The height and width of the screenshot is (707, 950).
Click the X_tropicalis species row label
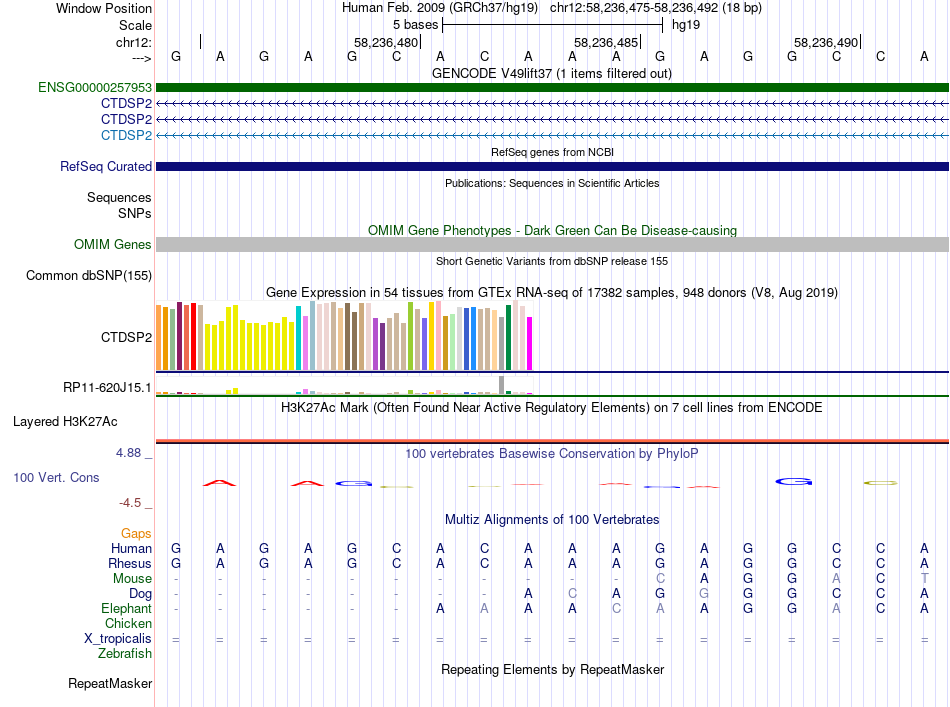(x=118, y=639)
